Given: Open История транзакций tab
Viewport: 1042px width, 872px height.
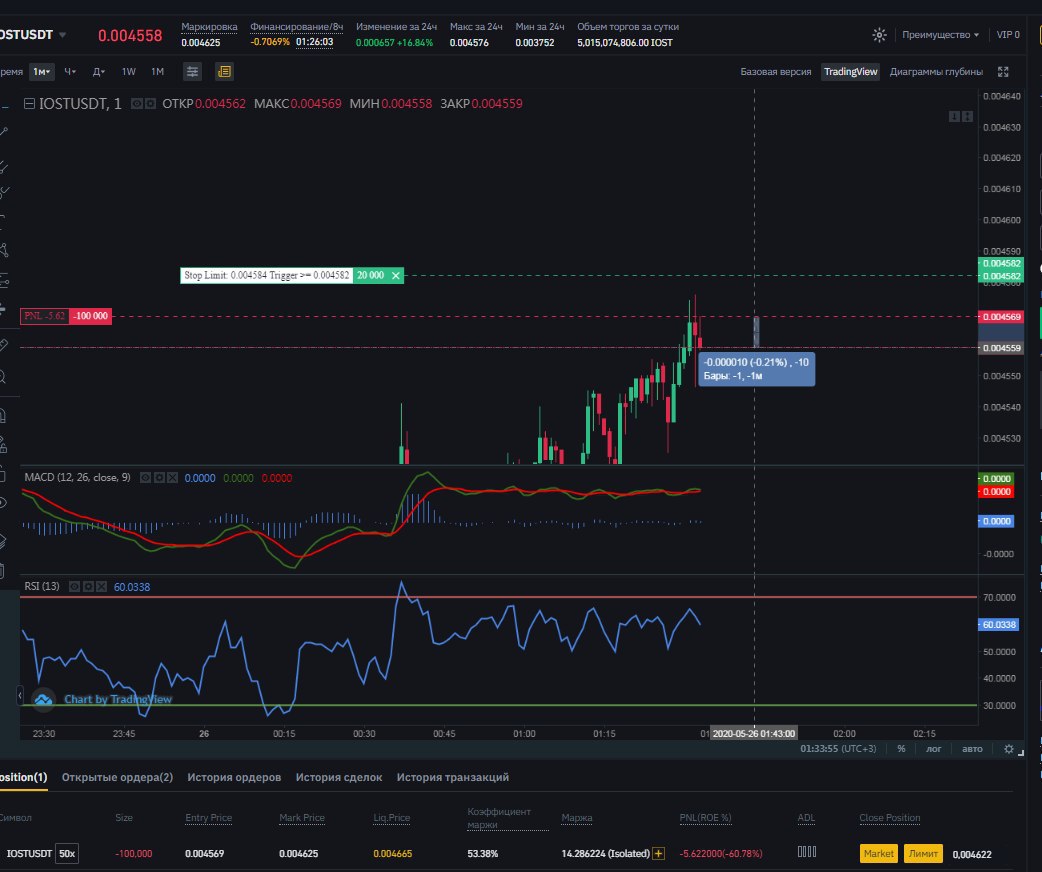Looking at the screenshot, I should (453, 777).
